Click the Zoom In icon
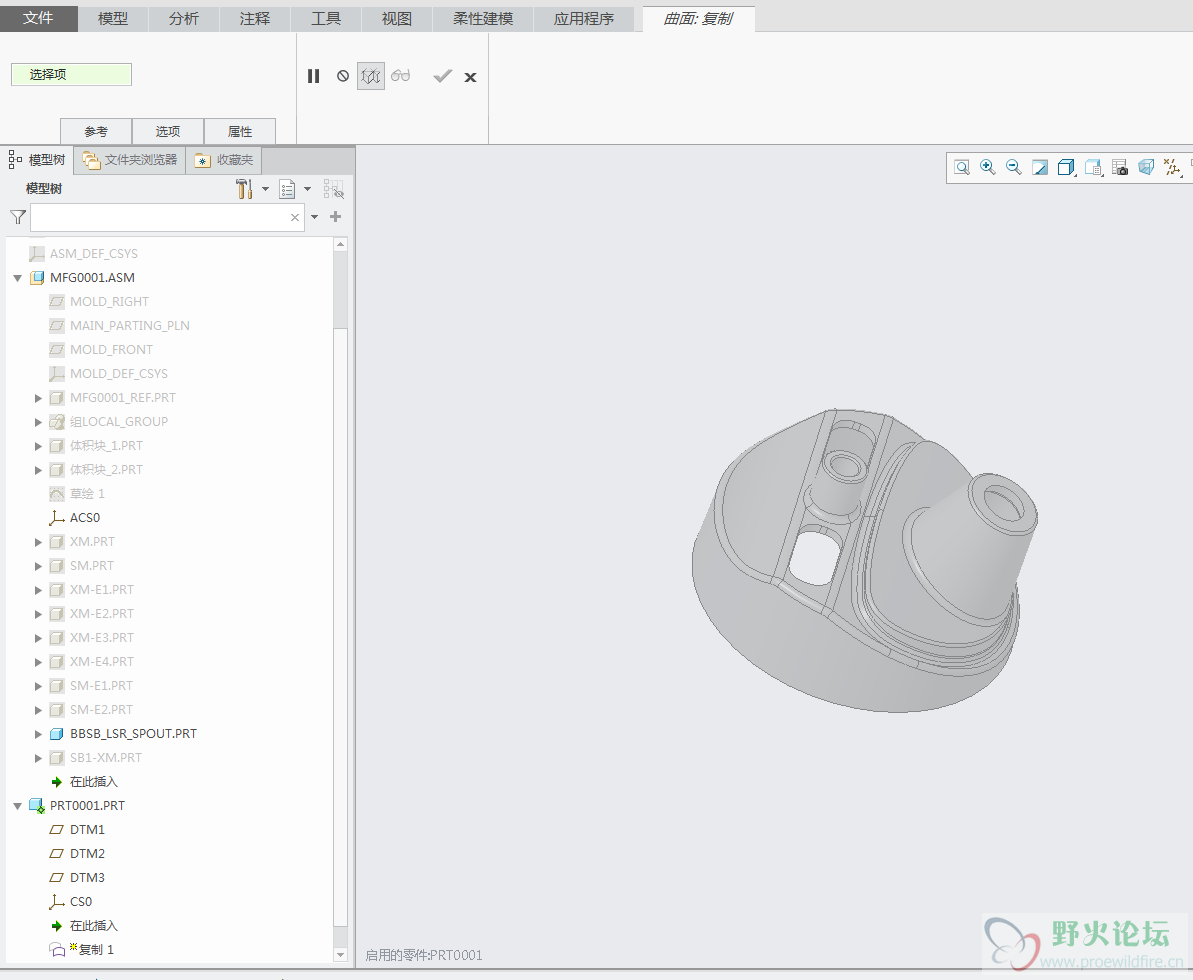Viewport: 1193px width, 980px height. [x=988, y=167]
